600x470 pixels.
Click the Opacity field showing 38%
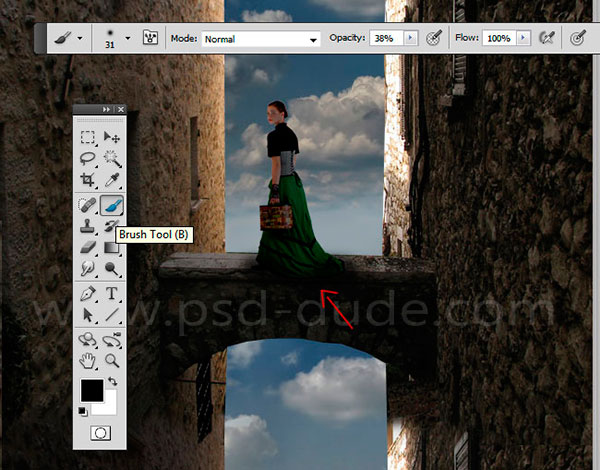pyautogui.click(x=386, y=38)
